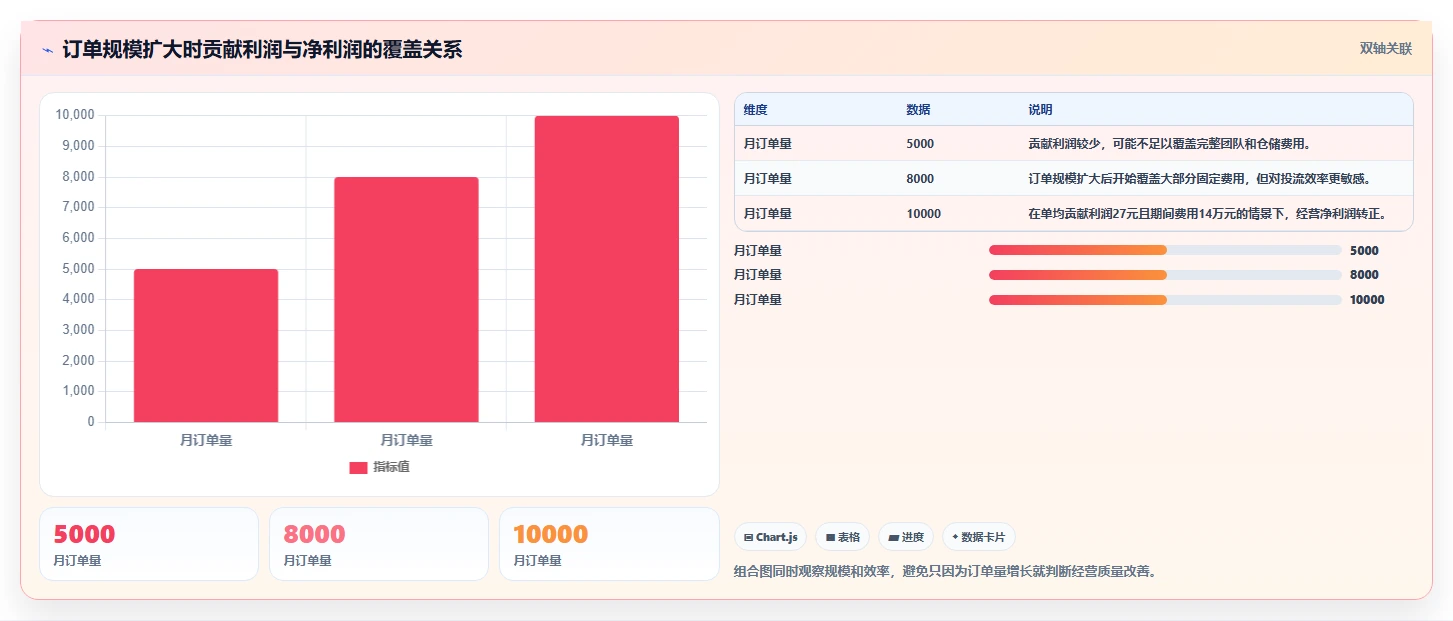Click the 5000 cell in the table
This screenshot has width=1453, height=621.
[x=920, y=144]
